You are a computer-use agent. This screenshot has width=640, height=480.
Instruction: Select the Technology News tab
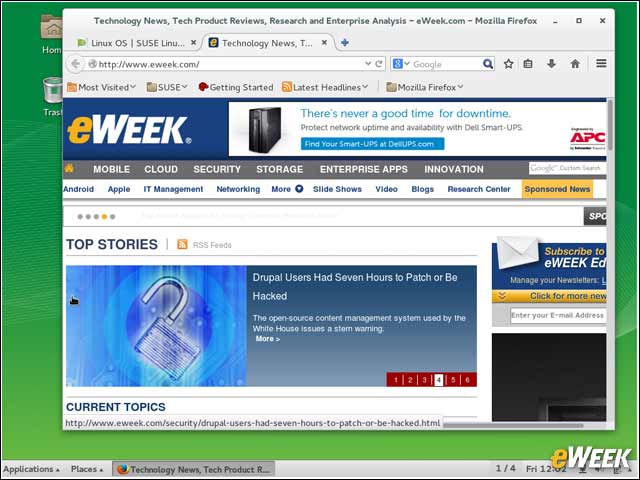[267, 43]
